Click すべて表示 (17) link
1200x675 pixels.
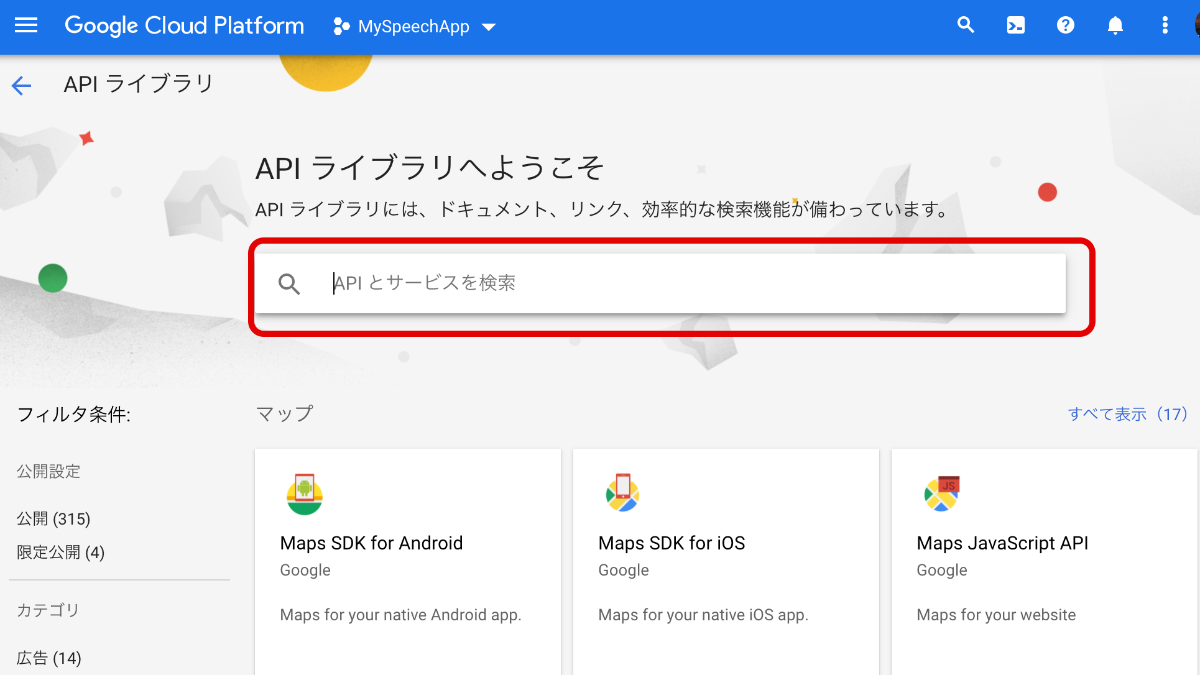coord(1127,414)
